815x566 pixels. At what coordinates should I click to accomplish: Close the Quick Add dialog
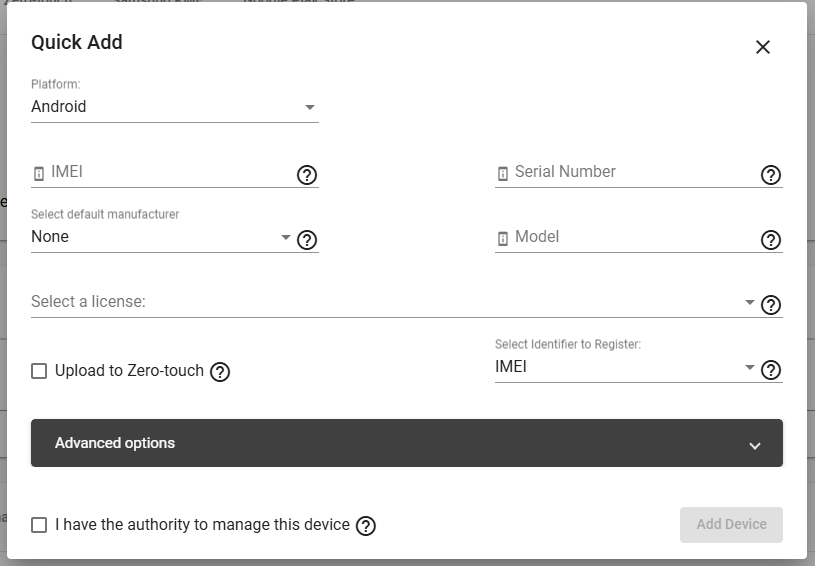tap(763, 47)
